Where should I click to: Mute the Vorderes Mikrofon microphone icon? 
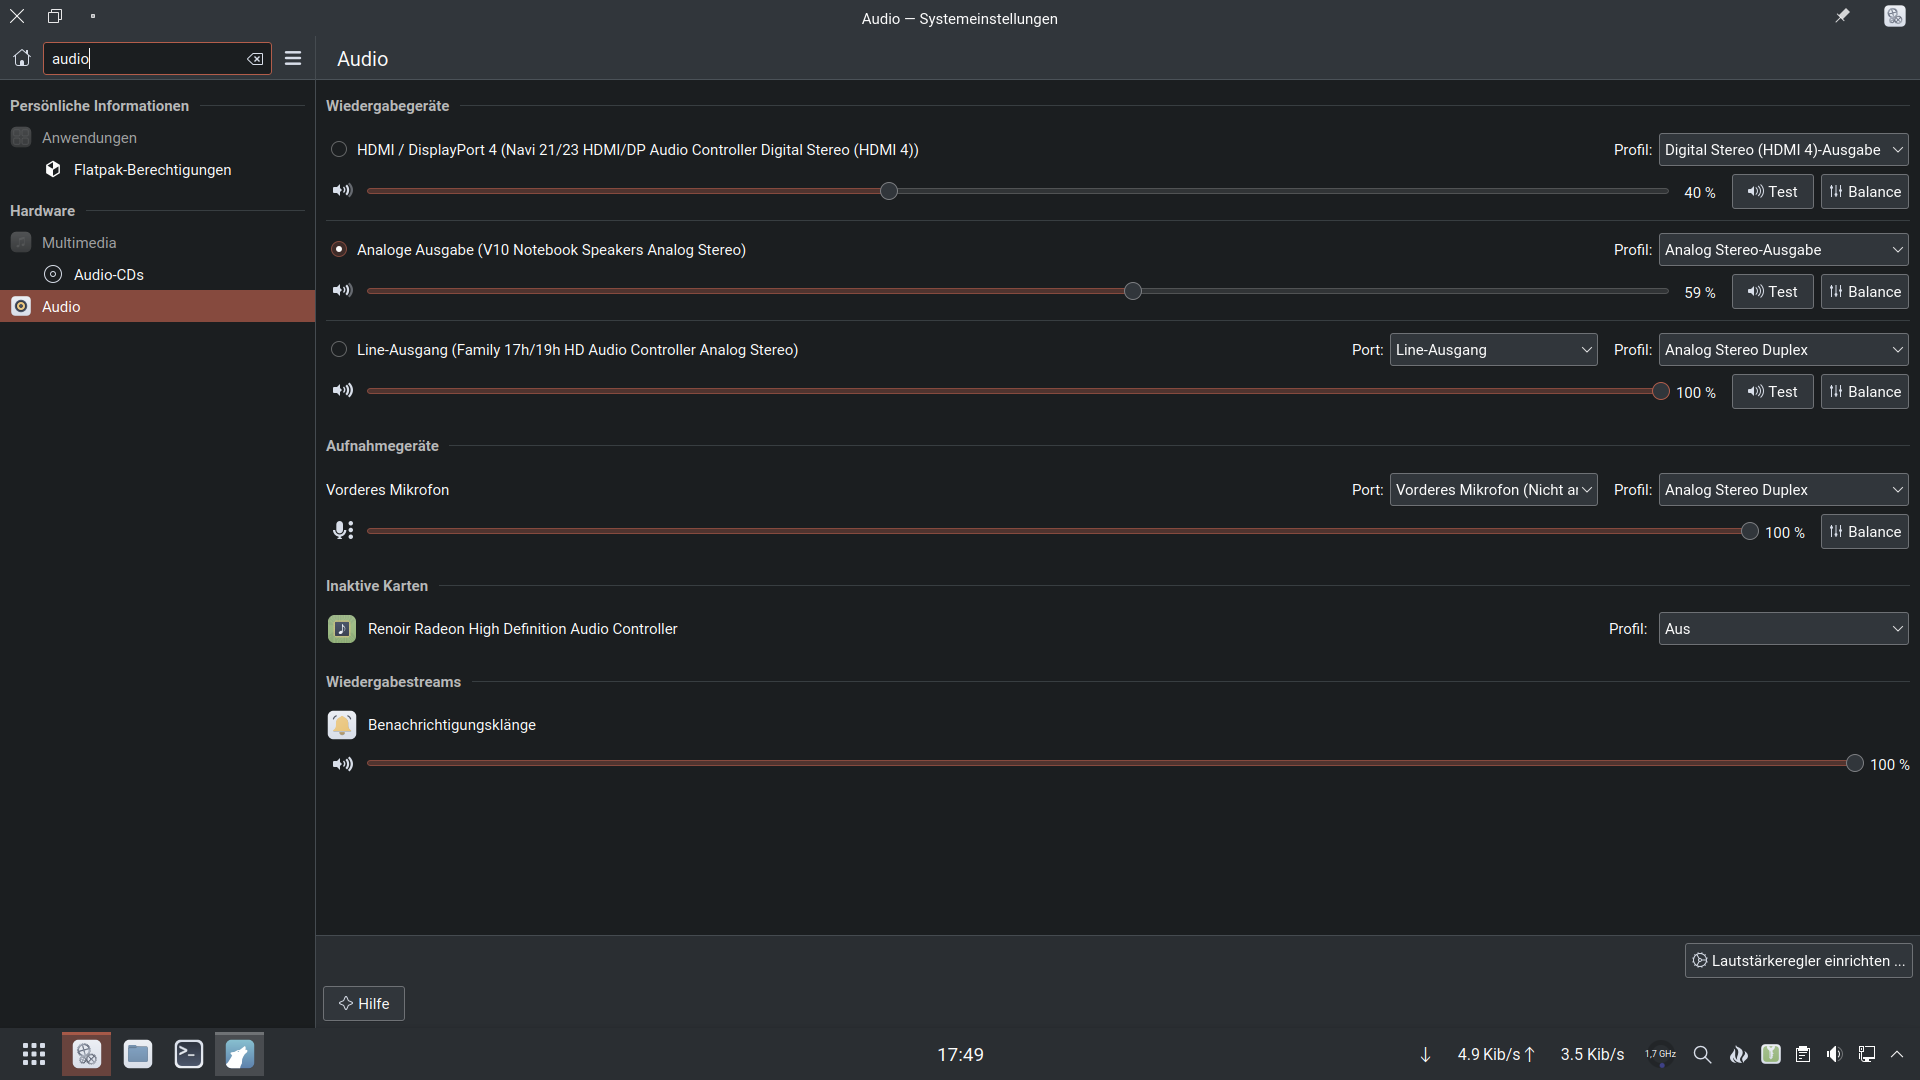click(342, 531)
